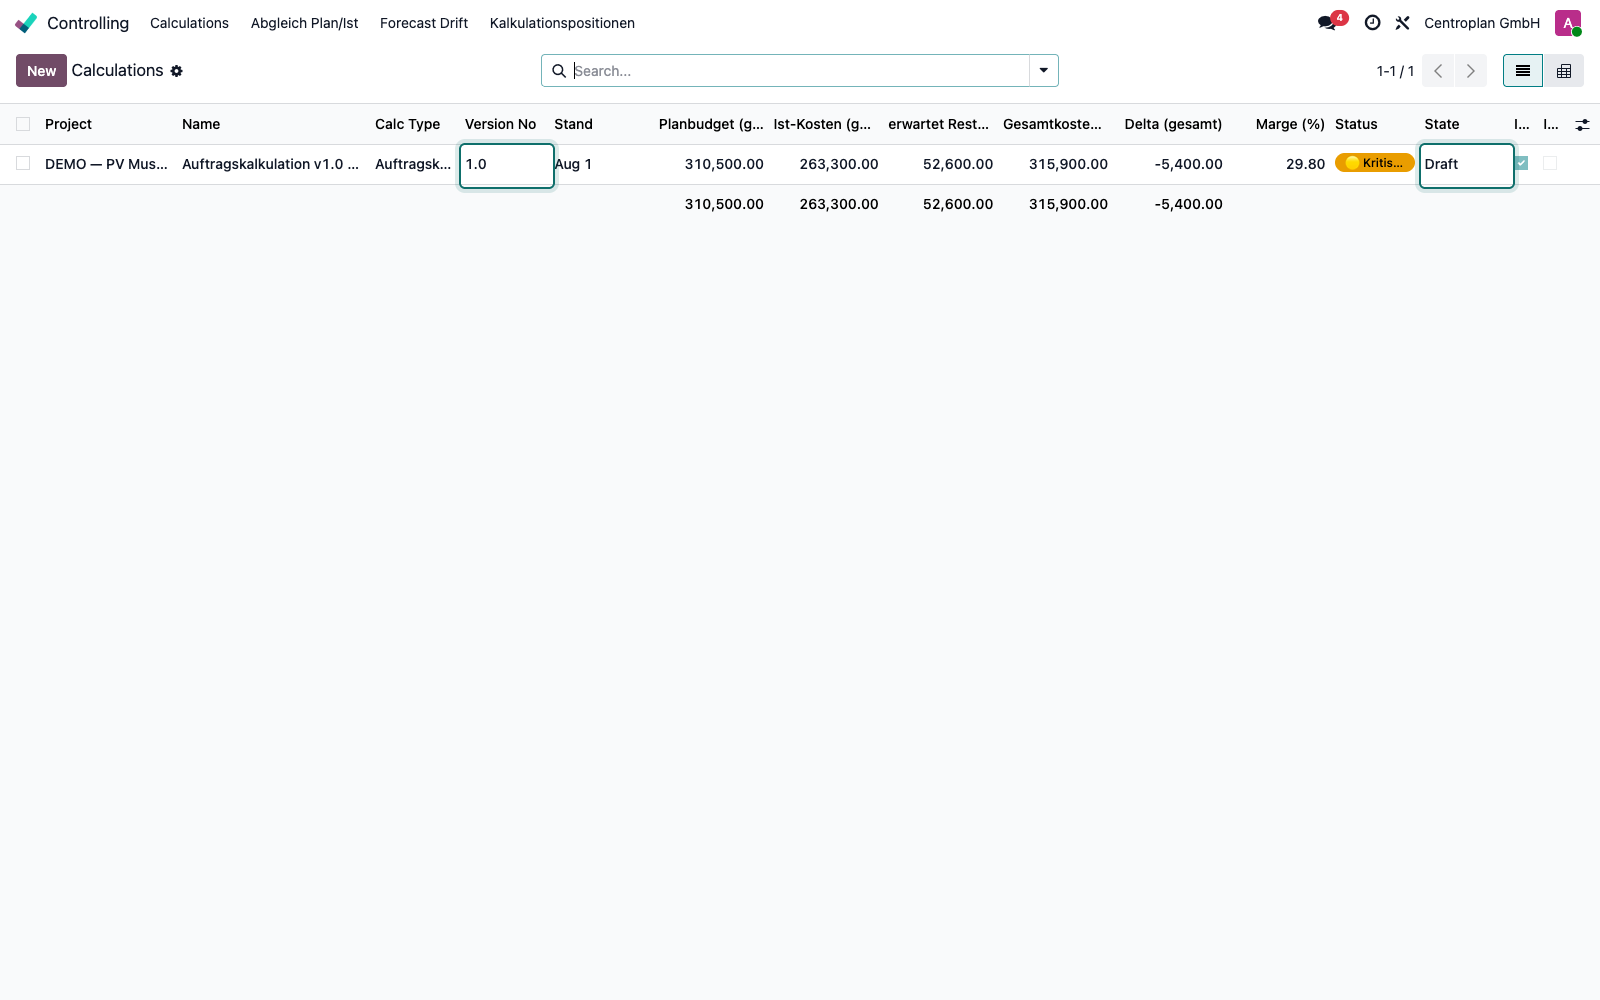Expand the search options dropdown arrow
1600x1000 pixels.
[x=1043, y=71]
